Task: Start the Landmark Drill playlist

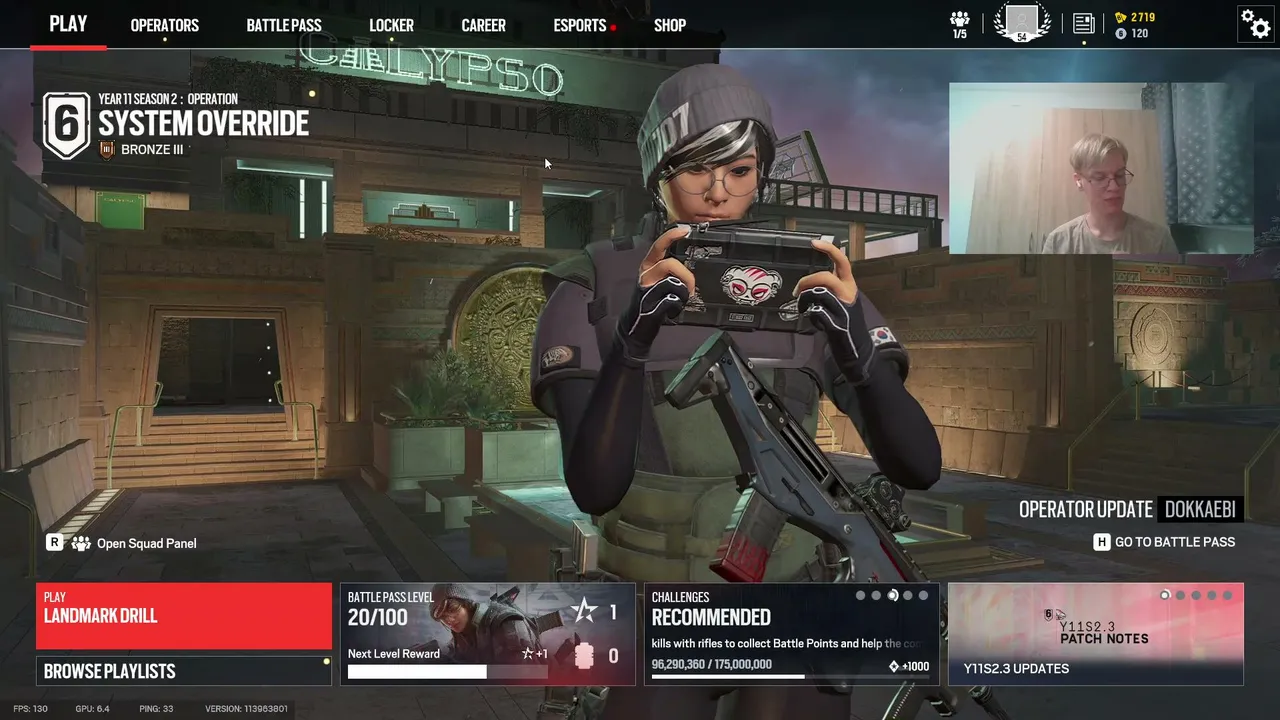Action: (184, 616)
